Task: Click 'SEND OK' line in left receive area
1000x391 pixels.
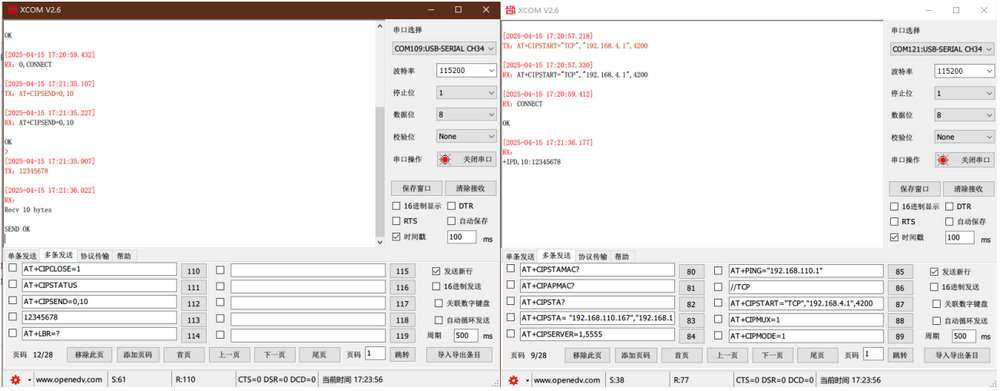Action: pyautogui.click(x=17, y=229)
